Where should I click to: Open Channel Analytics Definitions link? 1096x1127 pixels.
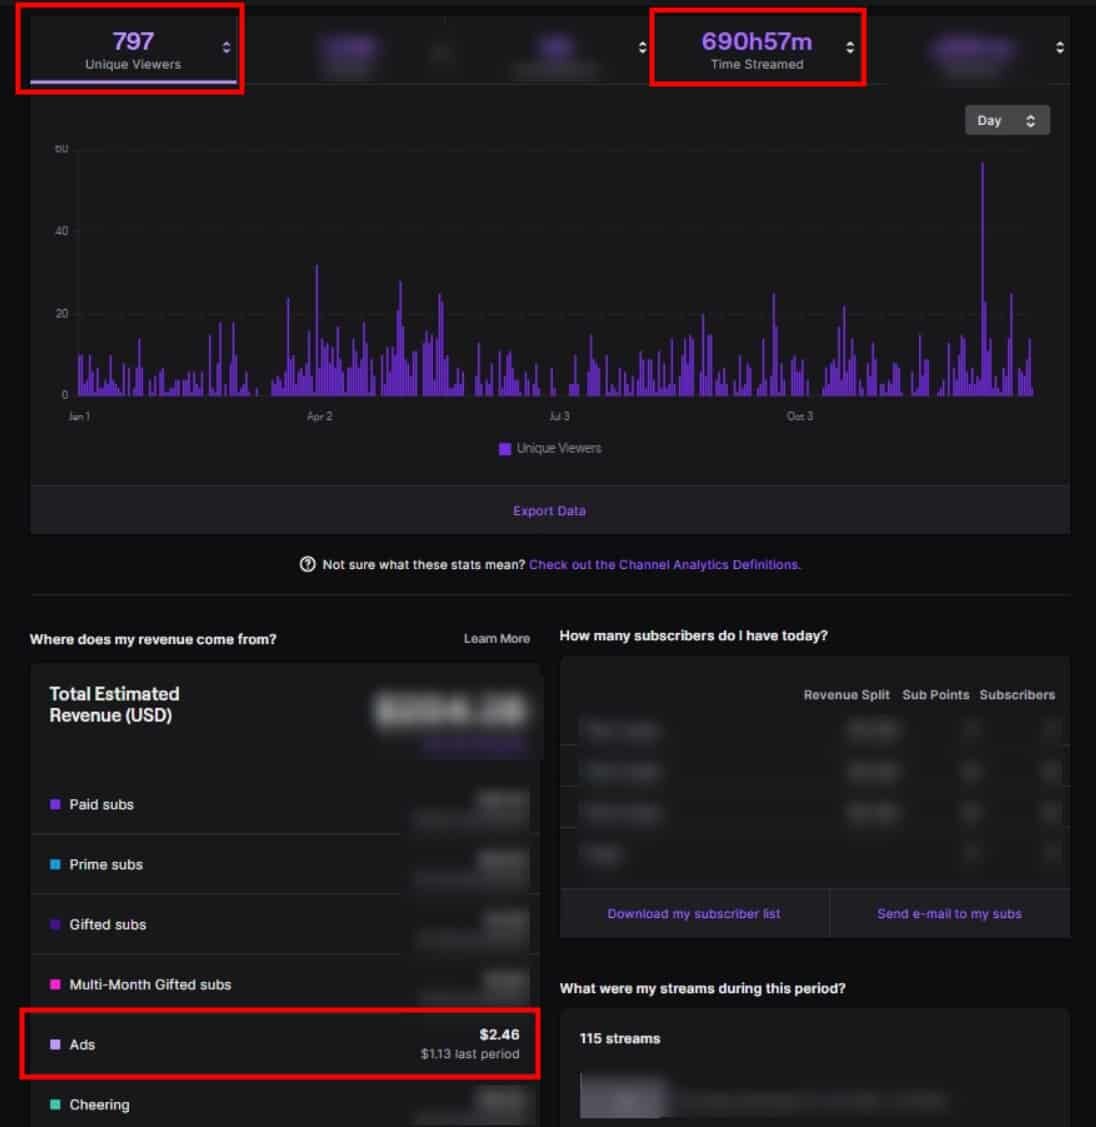(x=664, y=565)
